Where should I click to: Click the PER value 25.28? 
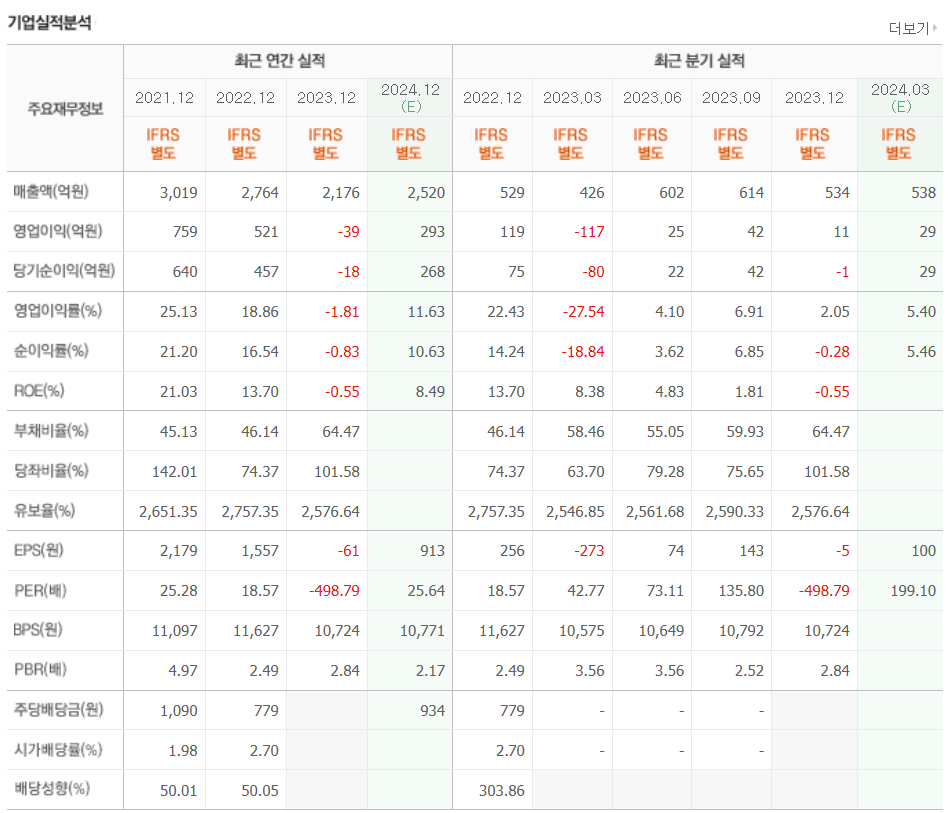click(178, 591)
